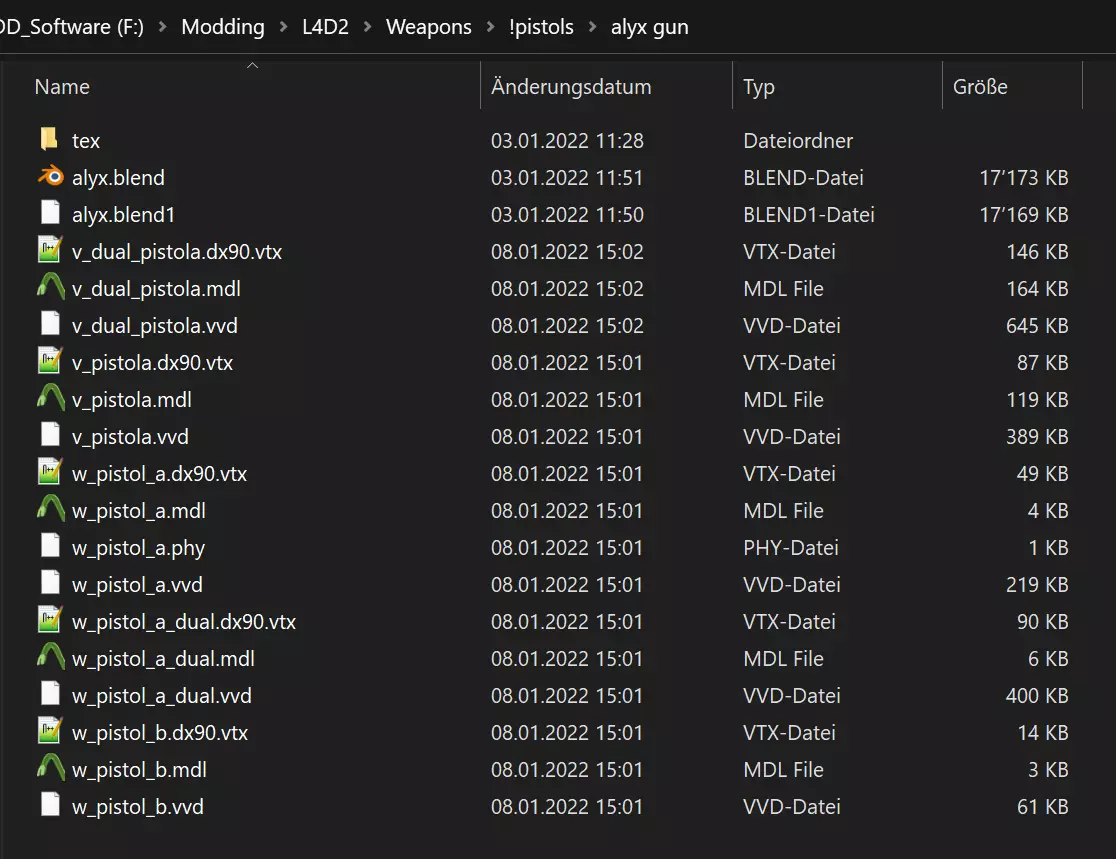Image resolution: width=1116 pixels, height=859 pixels.
Task: Open the chevron after Weapons in breadcrumb
Action: pos(491,27)
